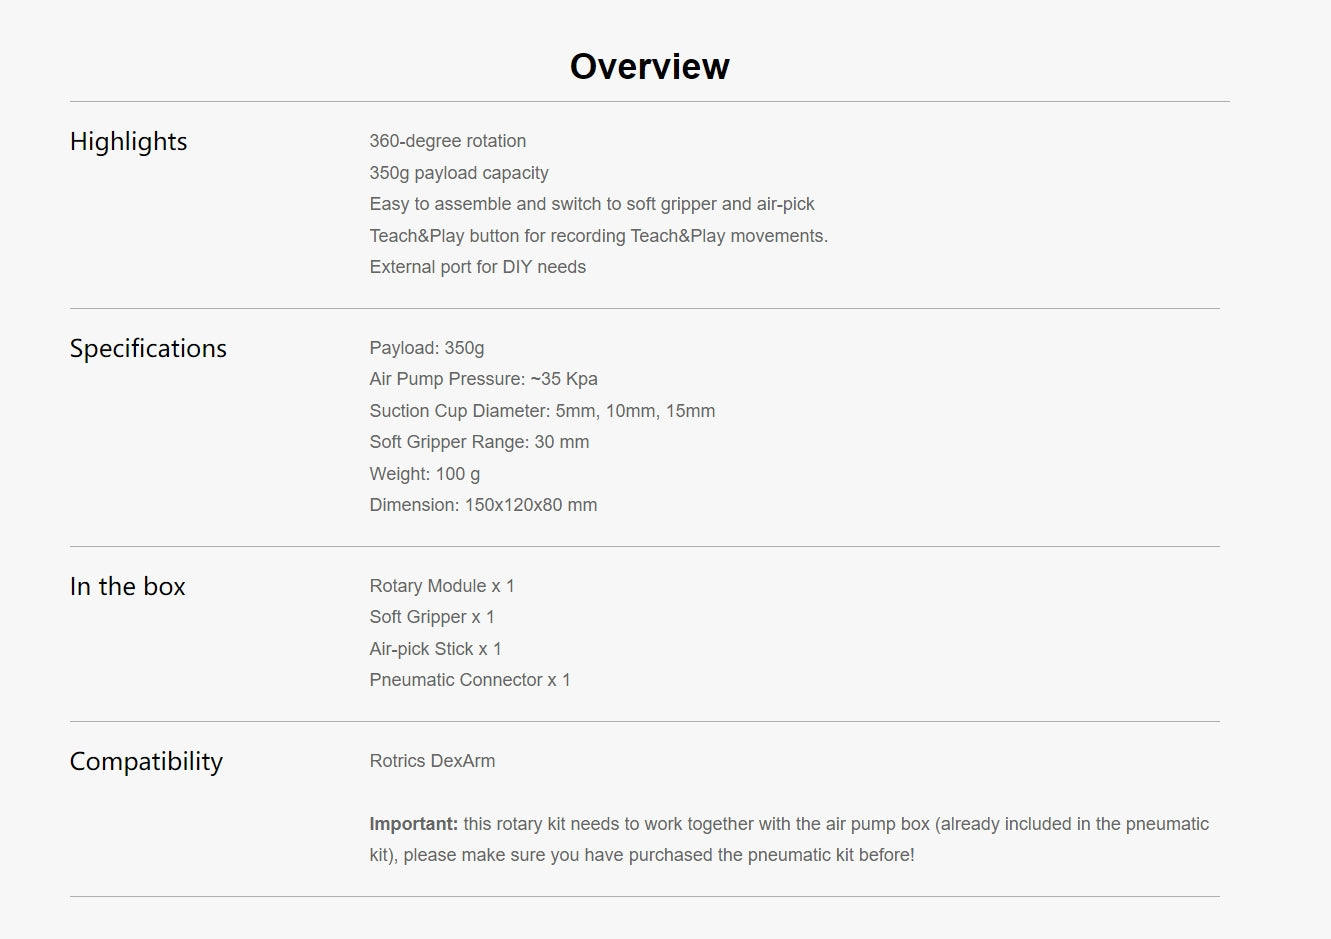
Task: Click the Weight: 100 g line
Action: coord(424,474)
